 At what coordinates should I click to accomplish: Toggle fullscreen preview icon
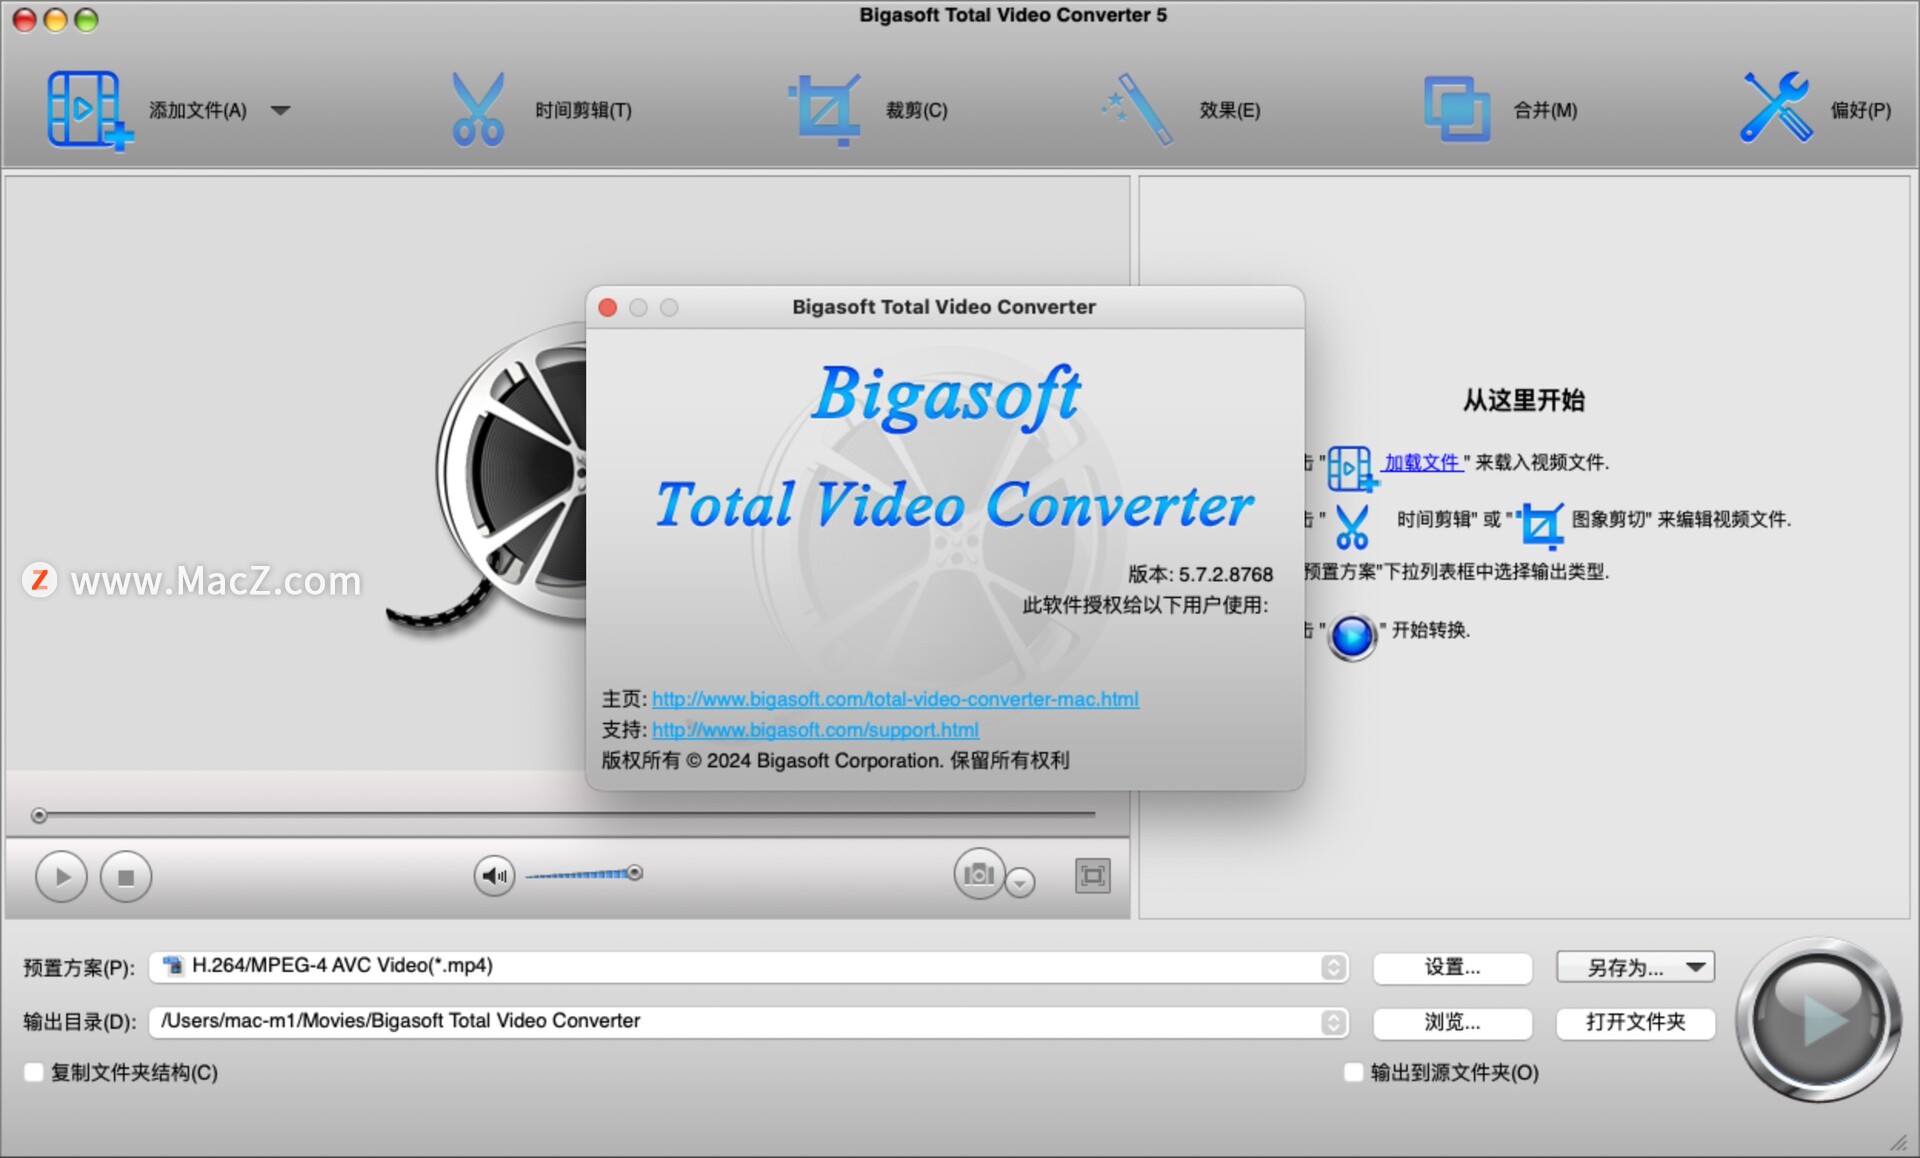[x=1093, y=876]
